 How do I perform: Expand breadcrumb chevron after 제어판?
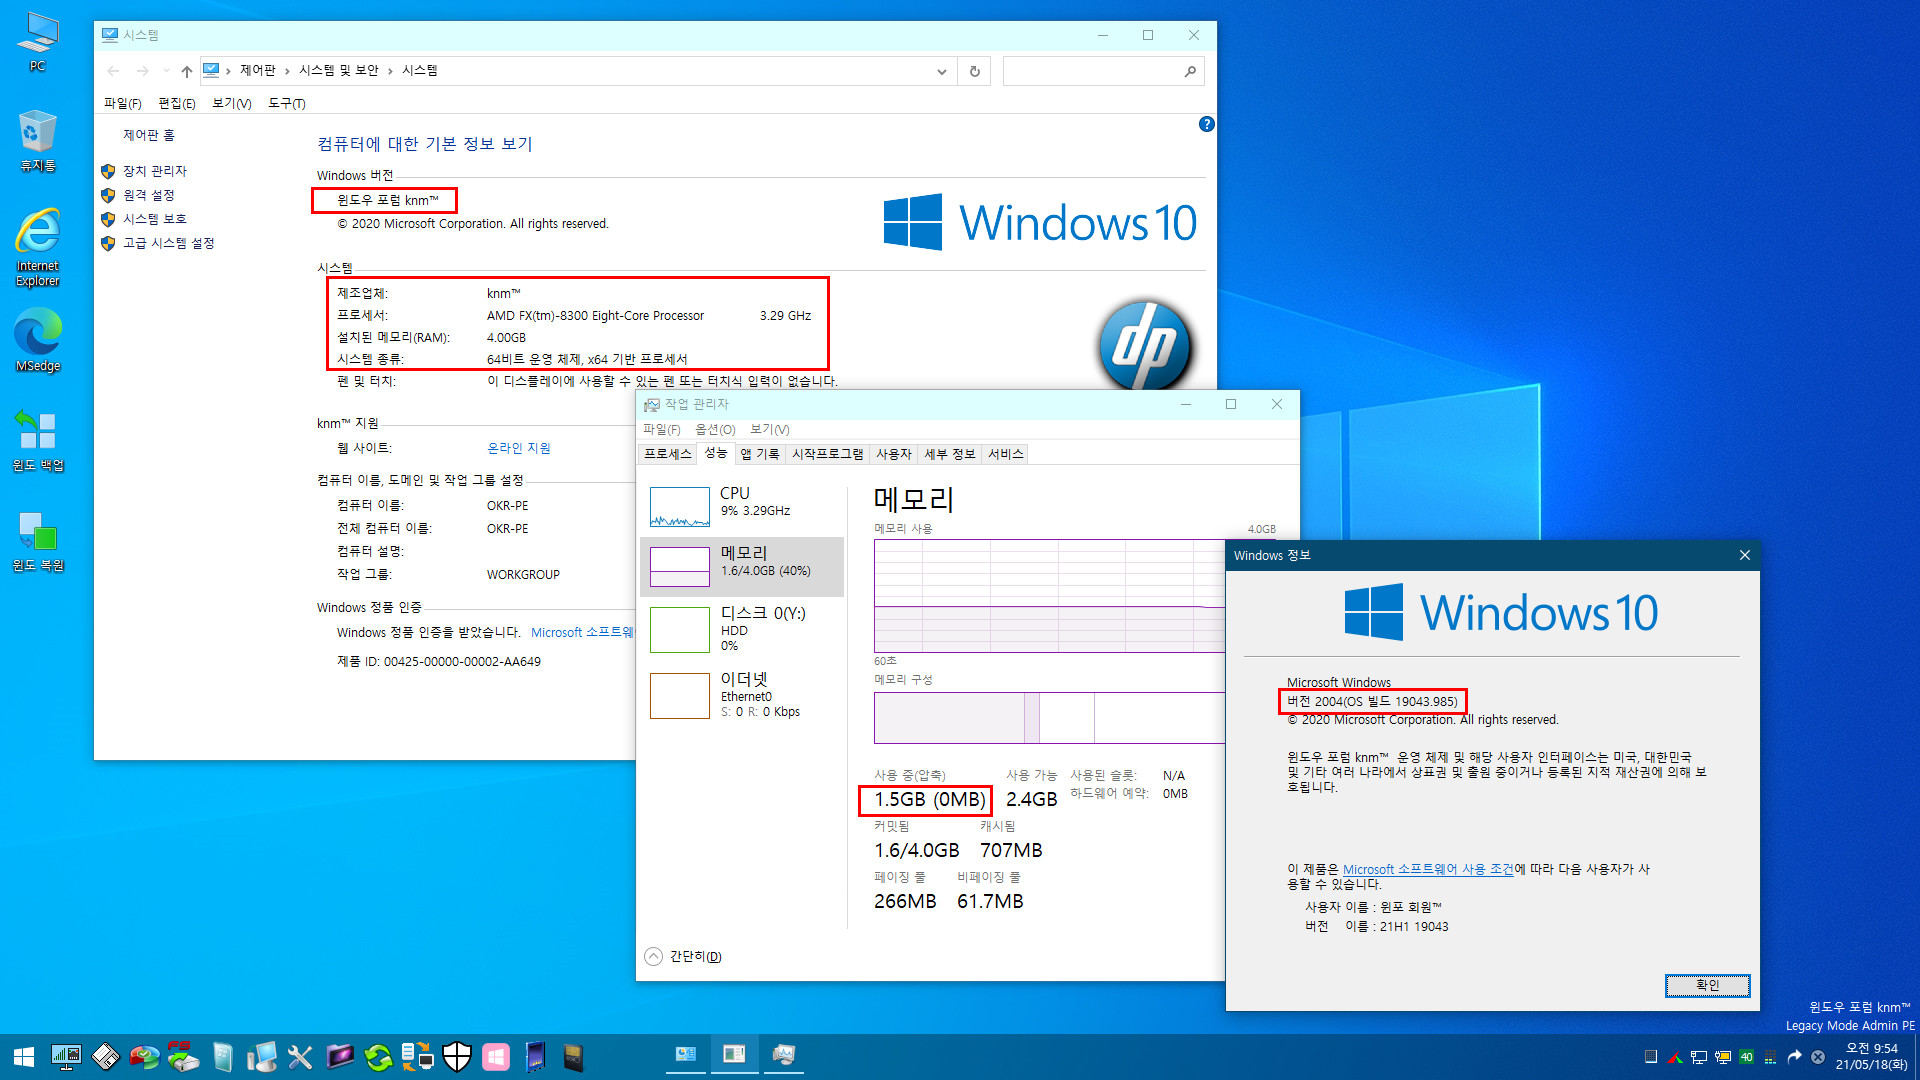point(287,71)
